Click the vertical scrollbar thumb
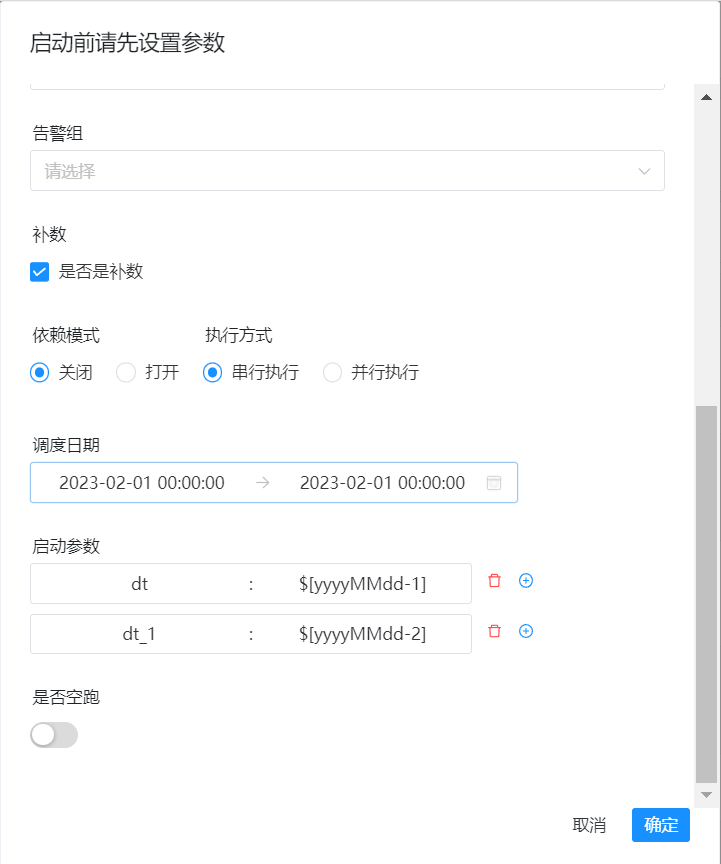The width and height of the screenshot is (721, 864). point(706,594)
